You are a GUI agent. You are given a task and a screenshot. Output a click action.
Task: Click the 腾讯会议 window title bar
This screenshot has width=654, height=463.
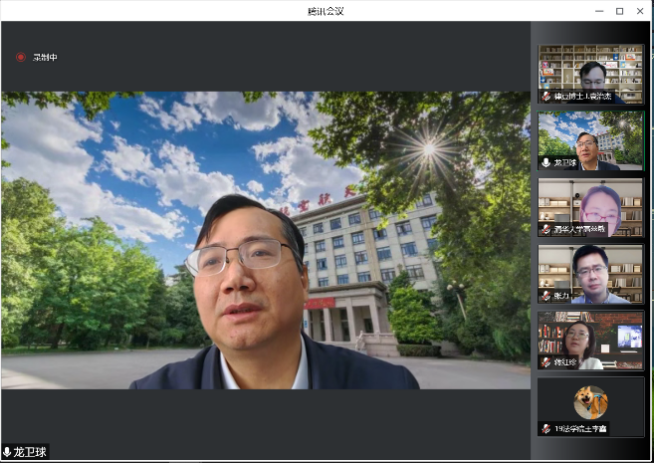(327, 10)
